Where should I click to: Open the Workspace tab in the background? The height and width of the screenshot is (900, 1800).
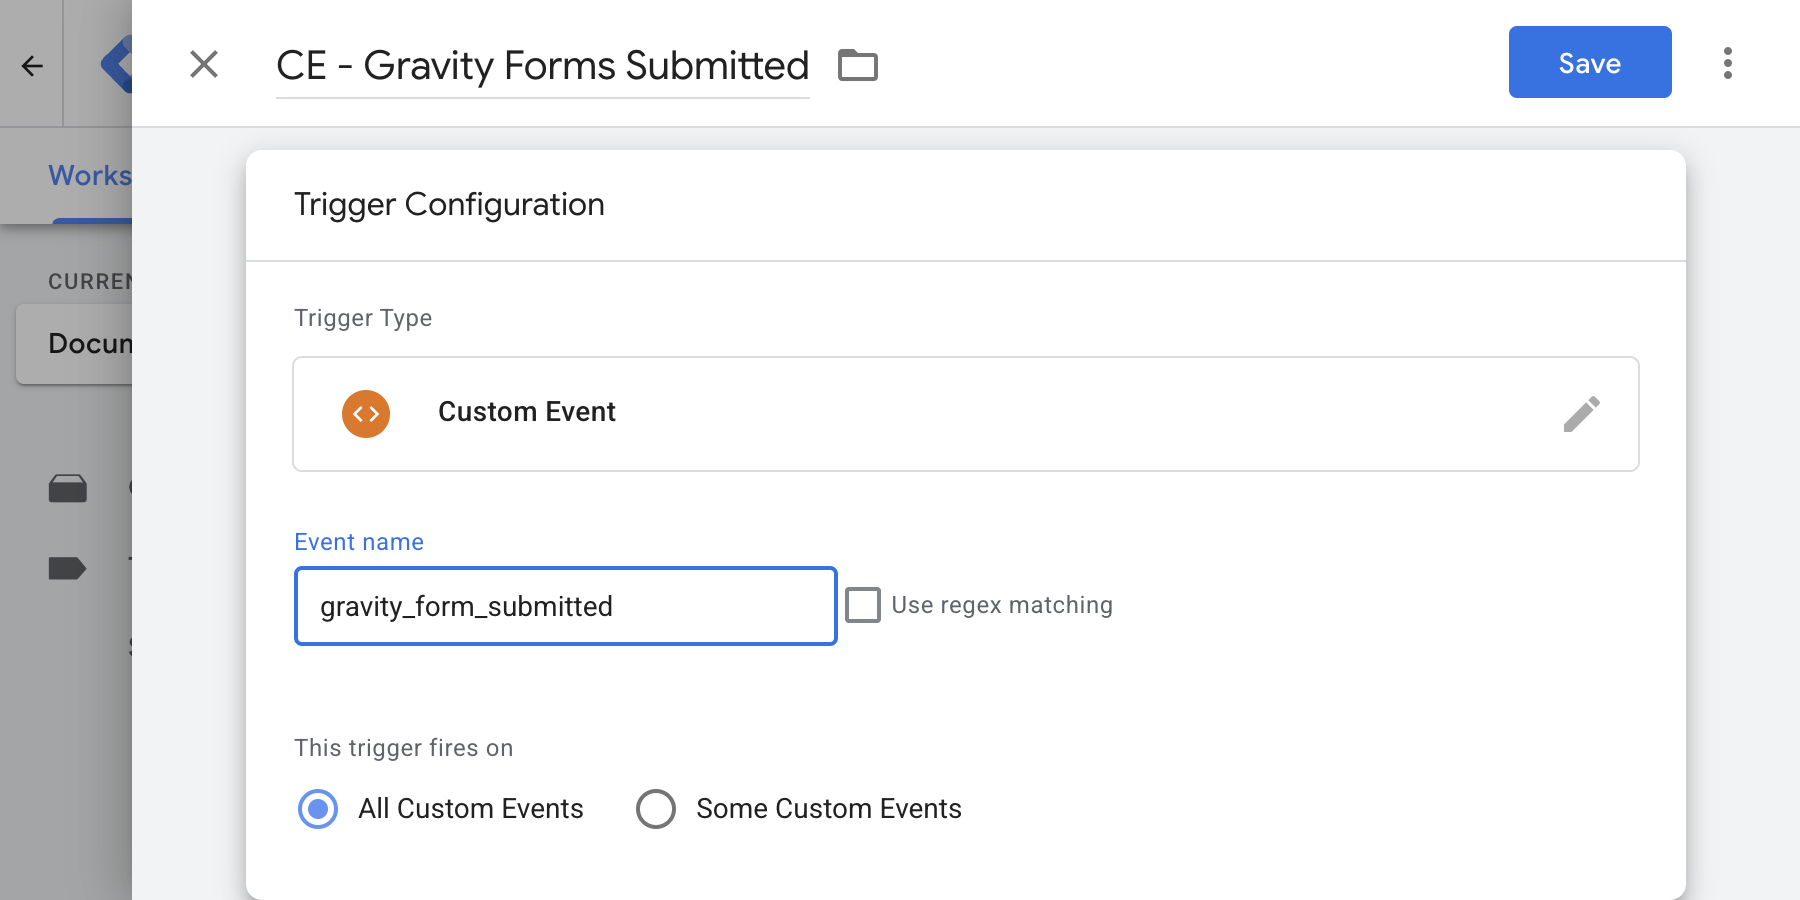(90, 176)
